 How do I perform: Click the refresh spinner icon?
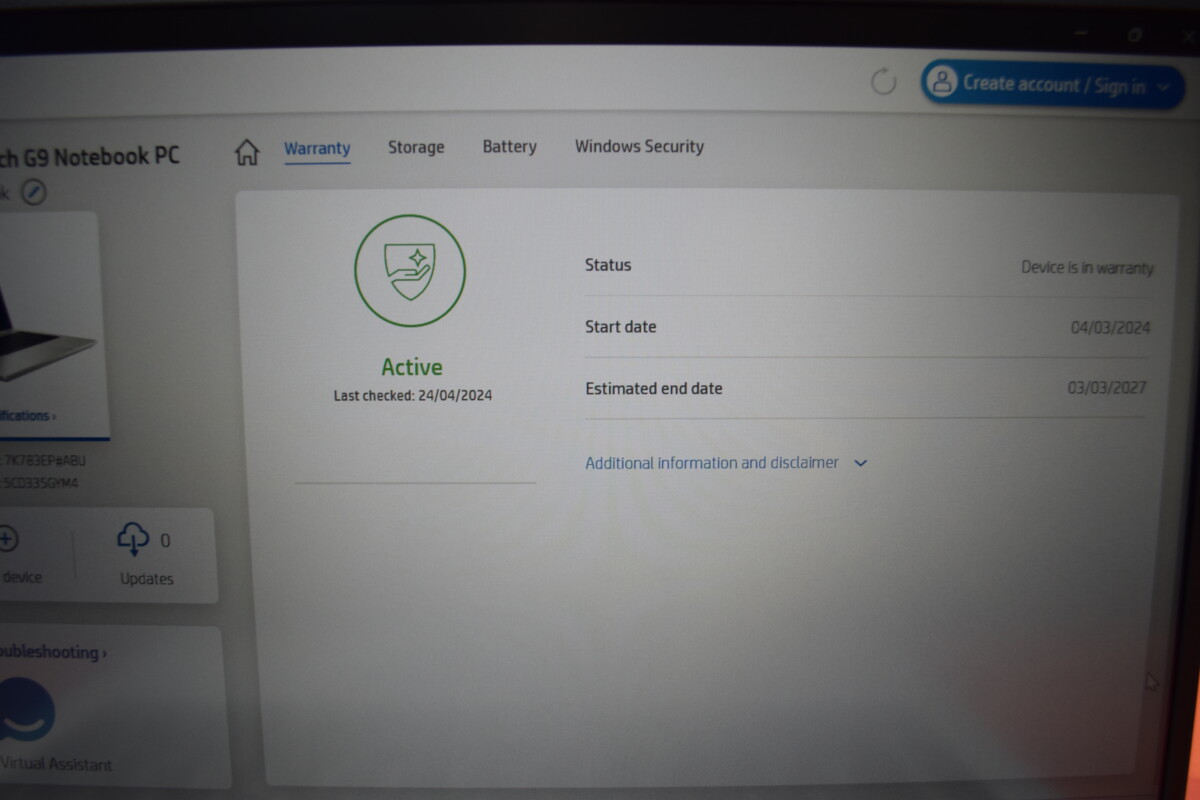tap(883, 81)
